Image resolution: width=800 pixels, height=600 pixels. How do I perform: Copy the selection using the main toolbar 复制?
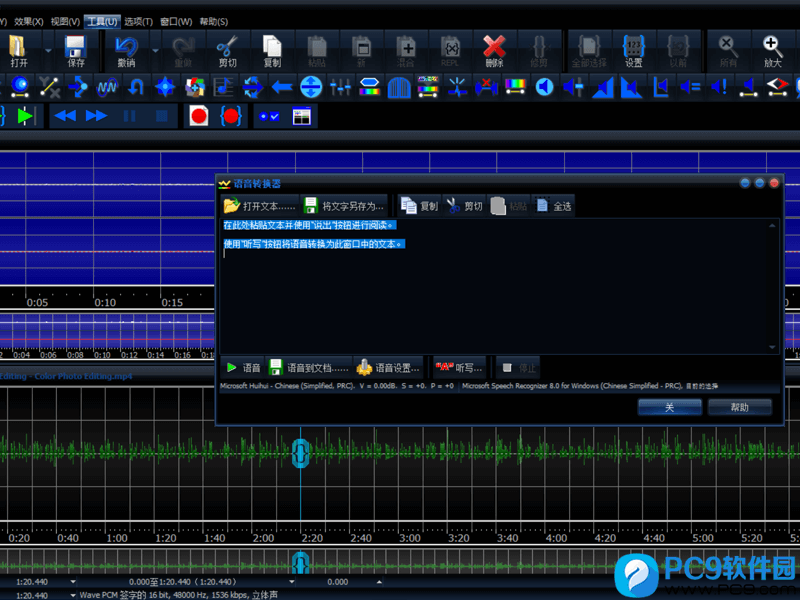coord(272,51)
